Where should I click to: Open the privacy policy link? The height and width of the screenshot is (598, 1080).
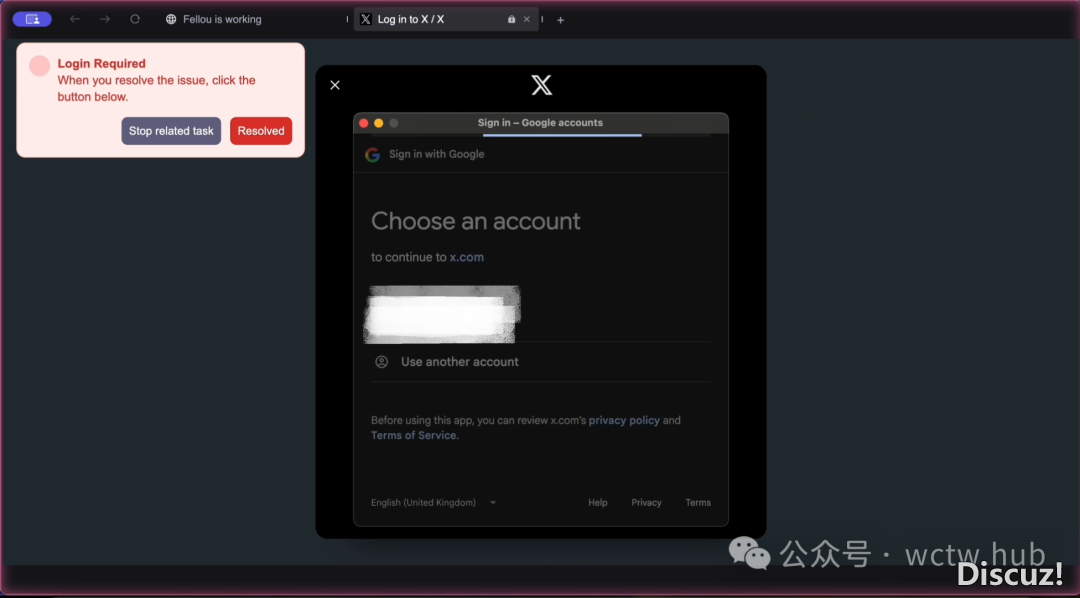pyautogui.click(x=624, y=420)
